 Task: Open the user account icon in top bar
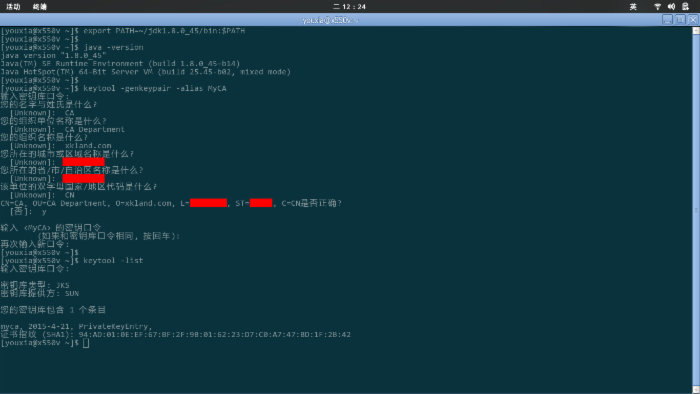(x=685, y=6)
